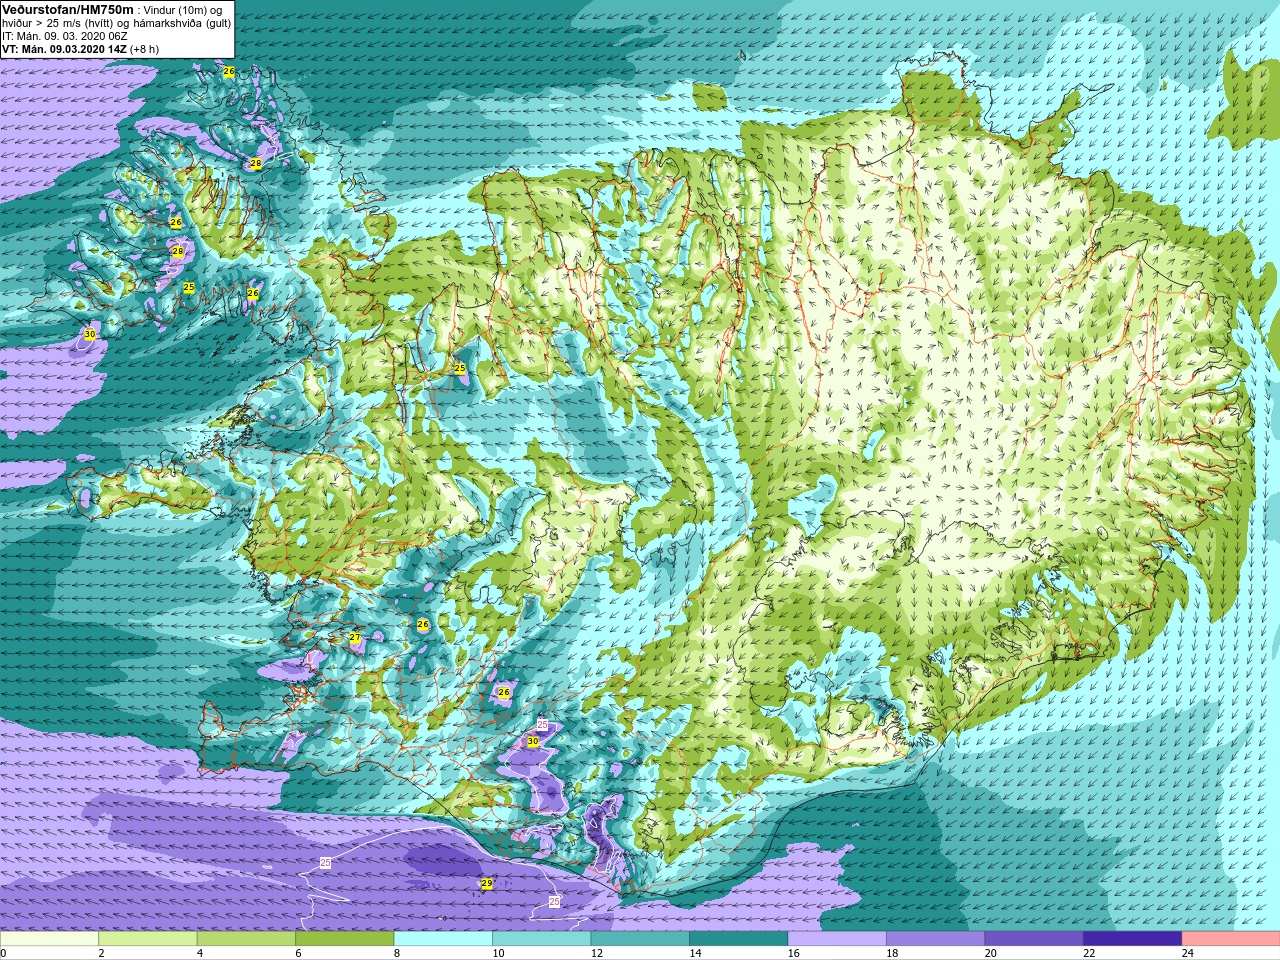Pick the deep indigo 22–24 m/s legend swatch
Viewport: 1280px width, 960px height.
click(1133, 939)
